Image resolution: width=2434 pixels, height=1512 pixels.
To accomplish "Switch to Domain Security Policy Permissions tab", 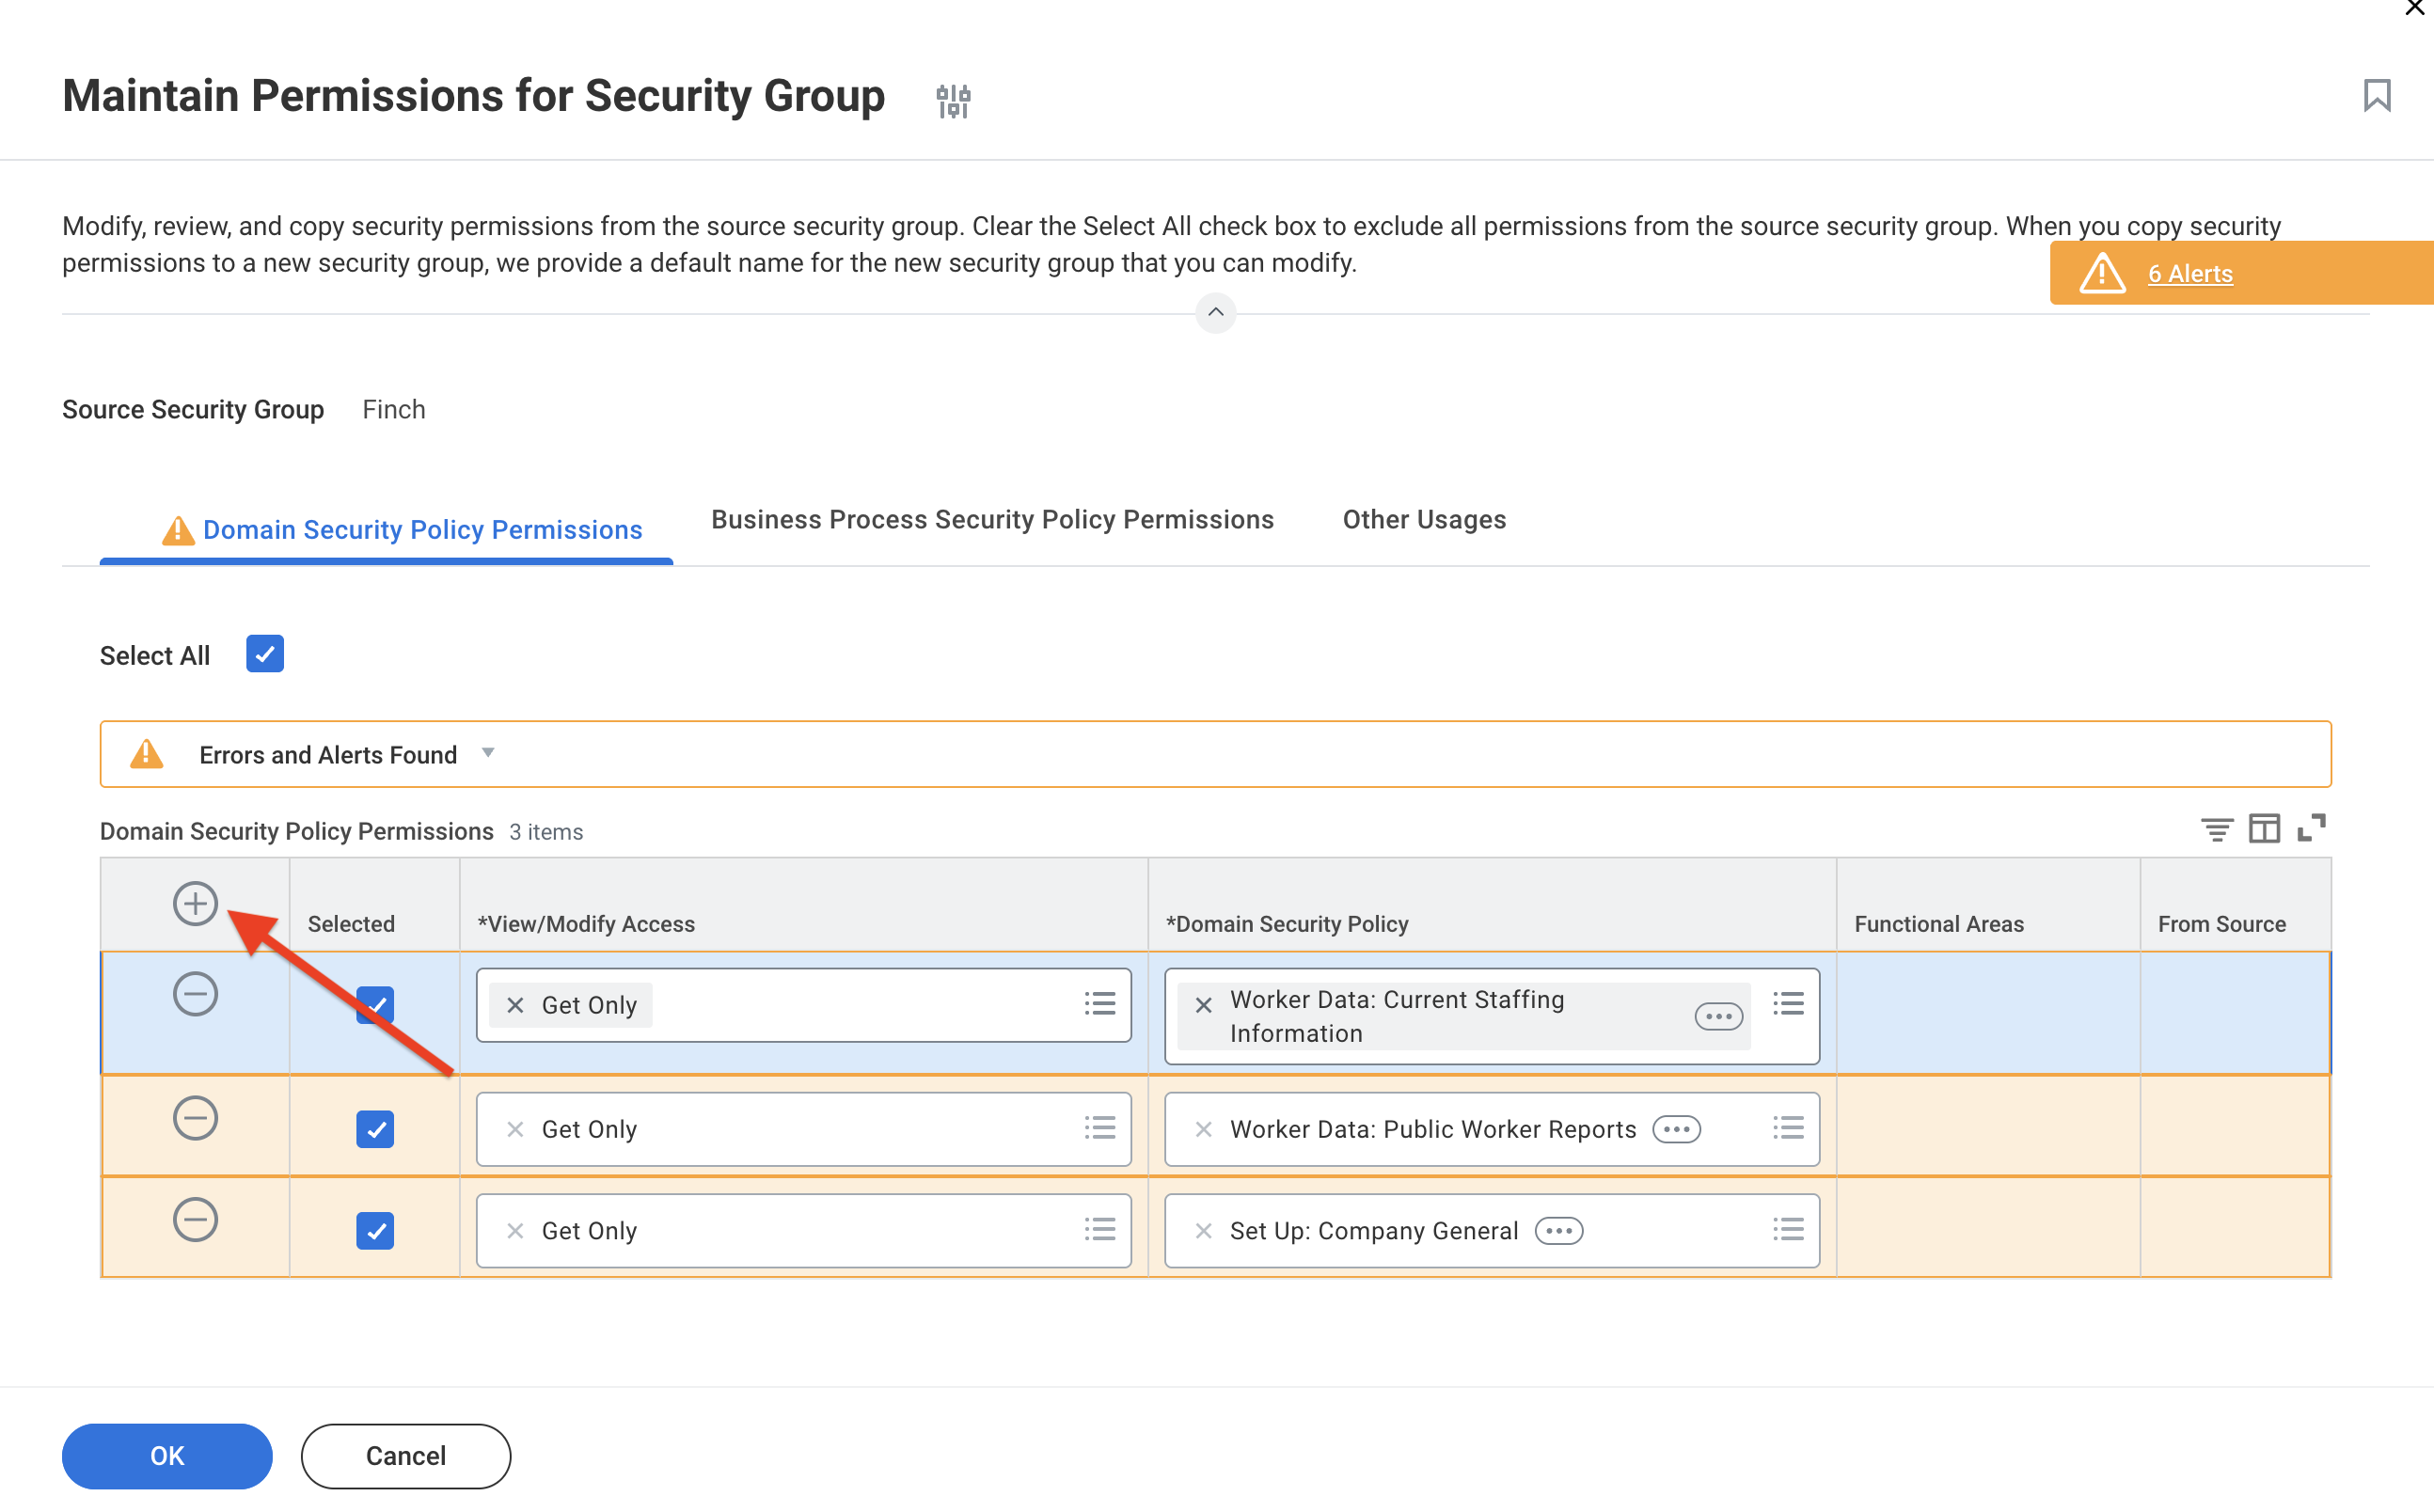I will [x=422, y=529].
